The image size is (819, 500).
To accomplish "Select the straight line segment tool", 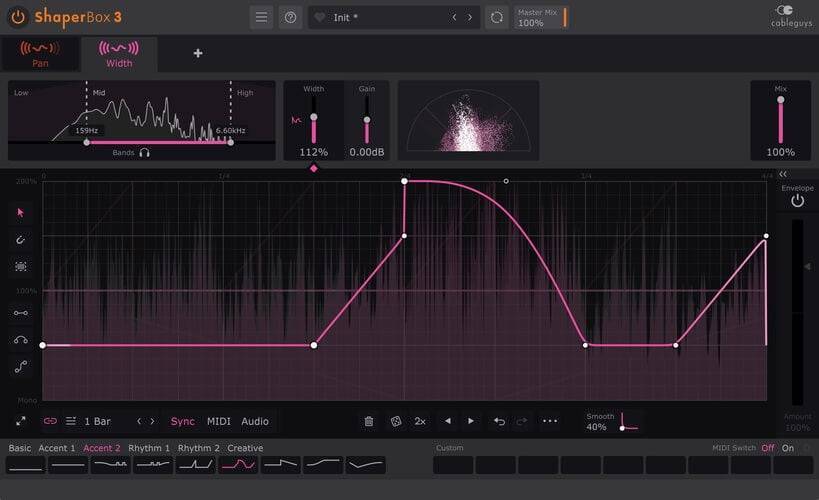I will [20, 313].
